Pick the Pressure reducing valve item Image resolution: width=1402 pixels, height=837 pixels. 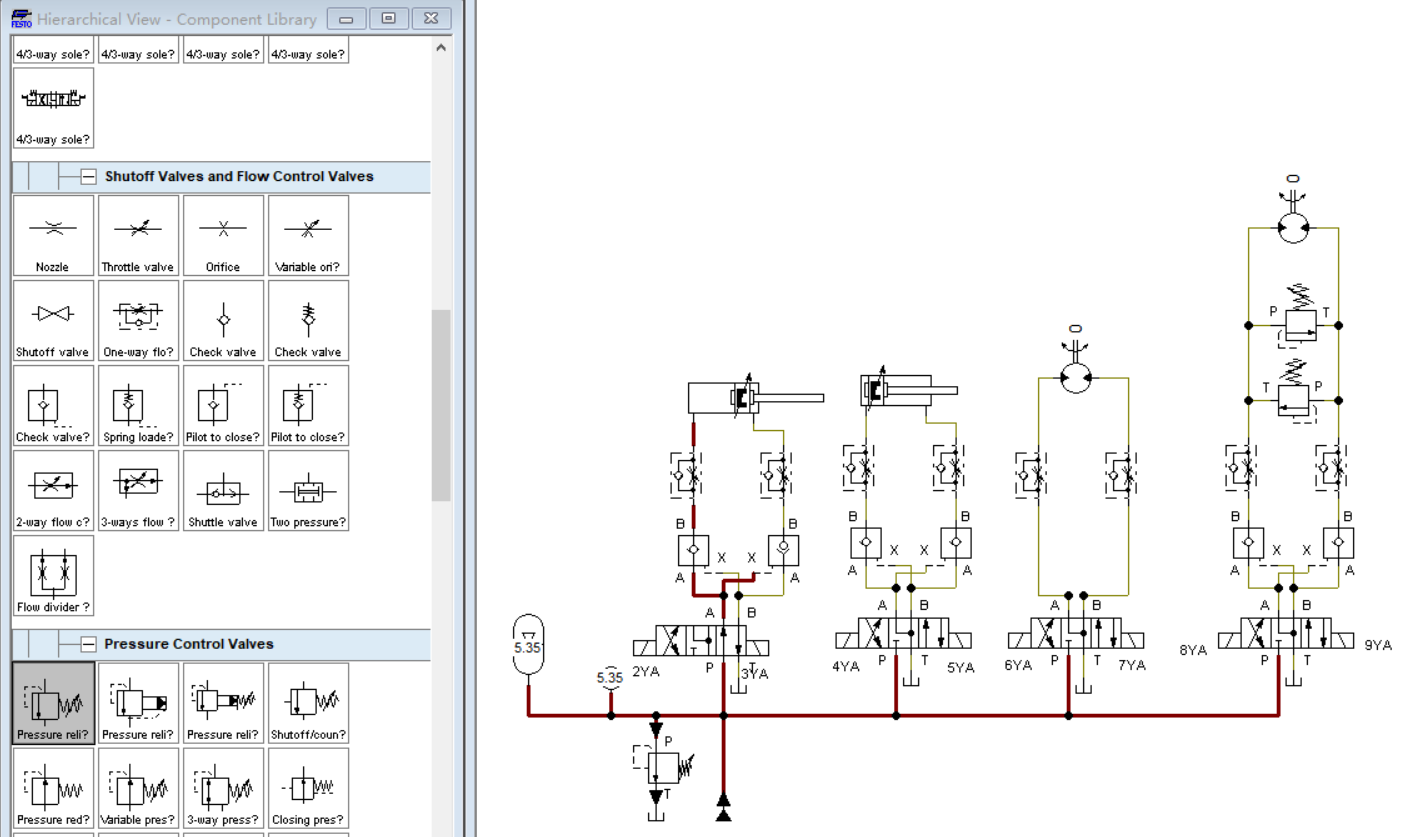(x=53, y=789)
